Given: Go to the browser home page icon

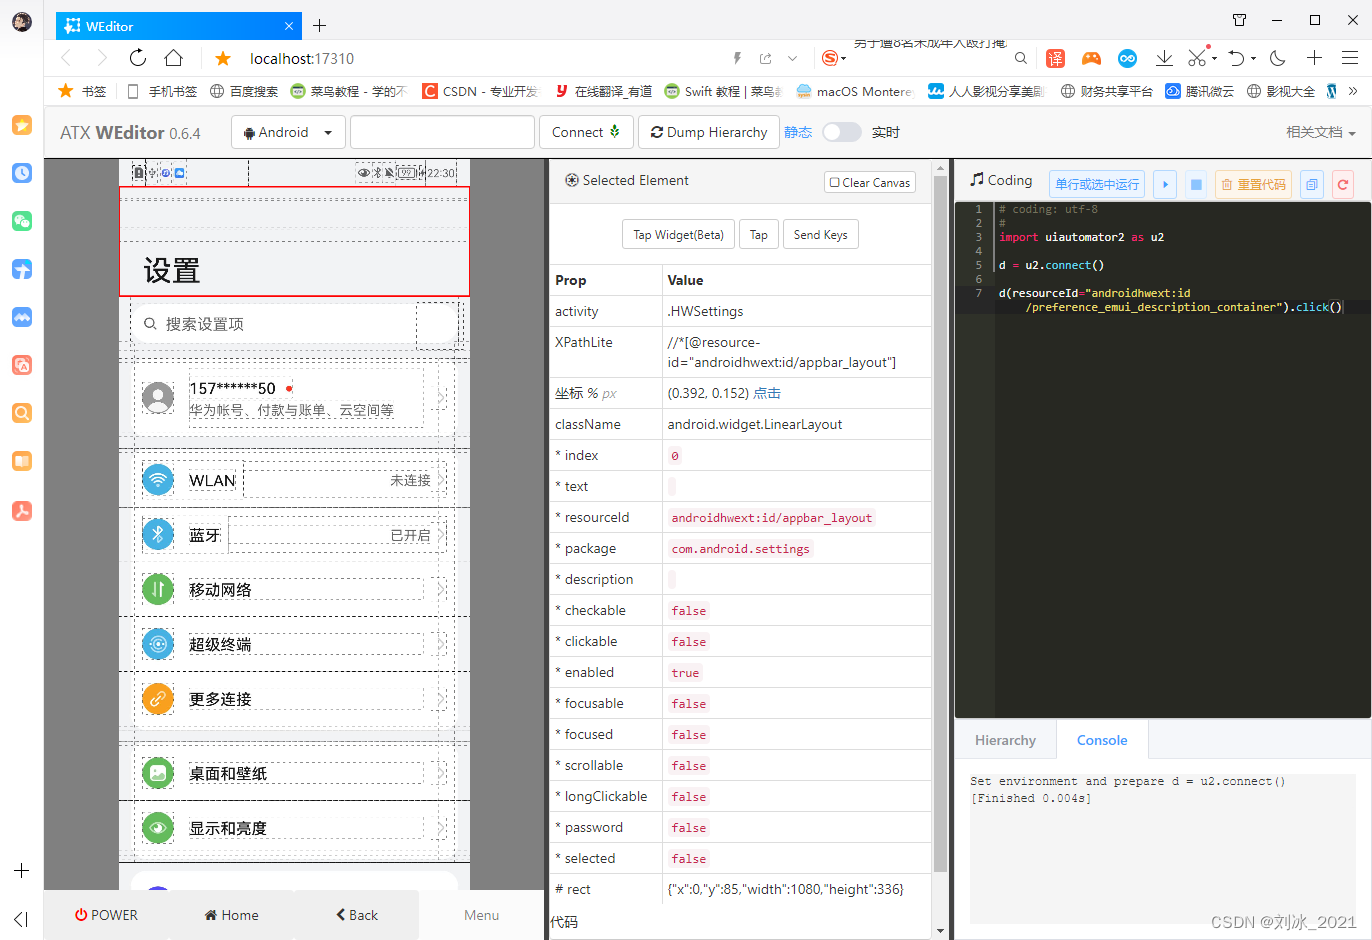Looking at the screenshot, I should coord(174,58).
